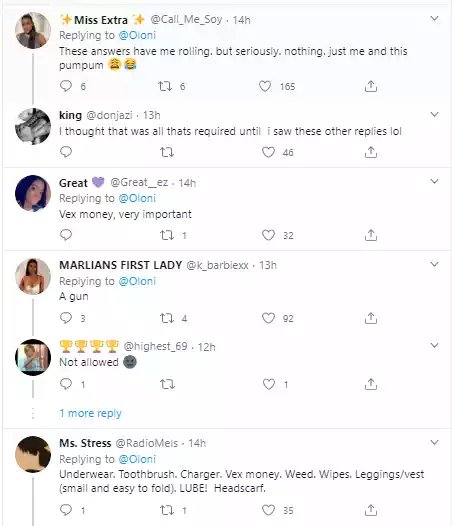Image resolution: width=452 pixels, height=526 pixels.
Task: Open king @donjazi's avatar
Action: point(33,126)
